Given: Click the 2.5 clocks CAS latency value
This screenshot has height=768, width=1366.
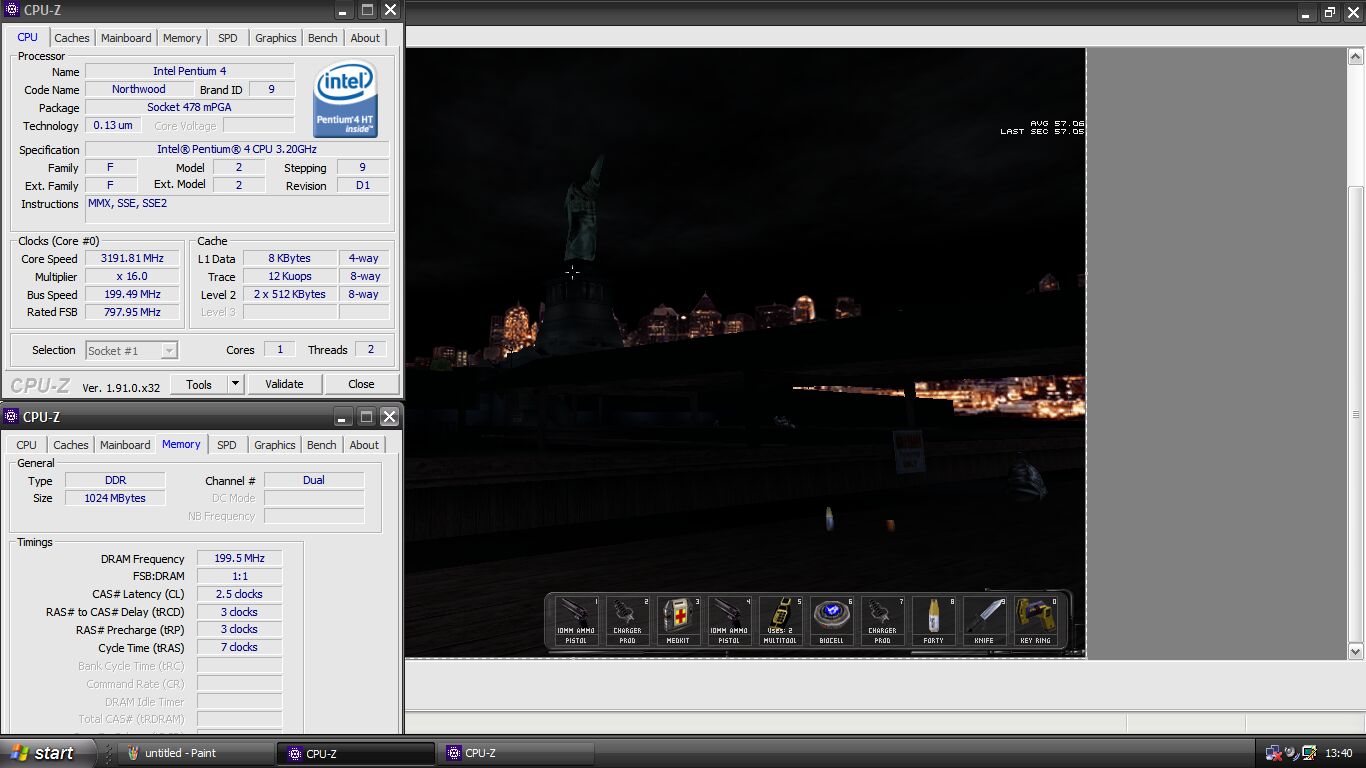Looking at the screenshot, I should [239, 594].
